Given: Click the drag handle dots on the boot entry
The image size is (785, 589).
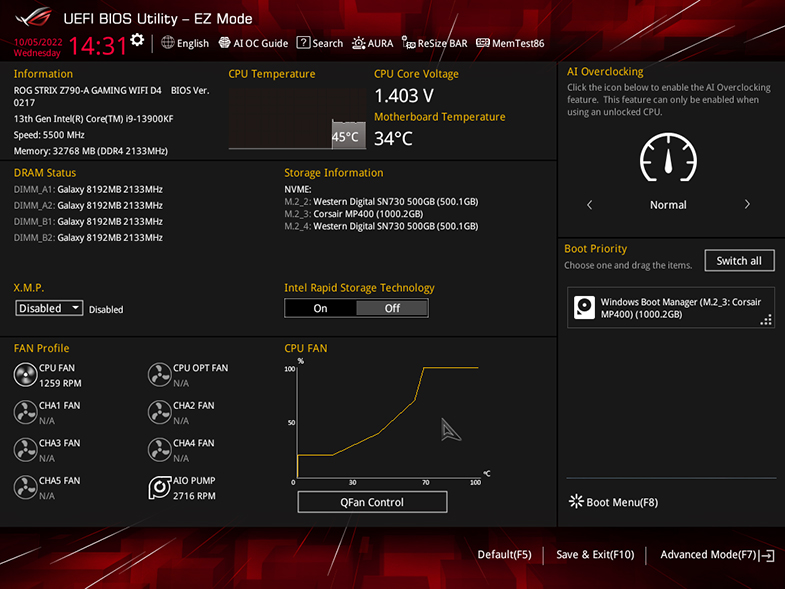Looking at the screenshot, I should click(766, 320).
